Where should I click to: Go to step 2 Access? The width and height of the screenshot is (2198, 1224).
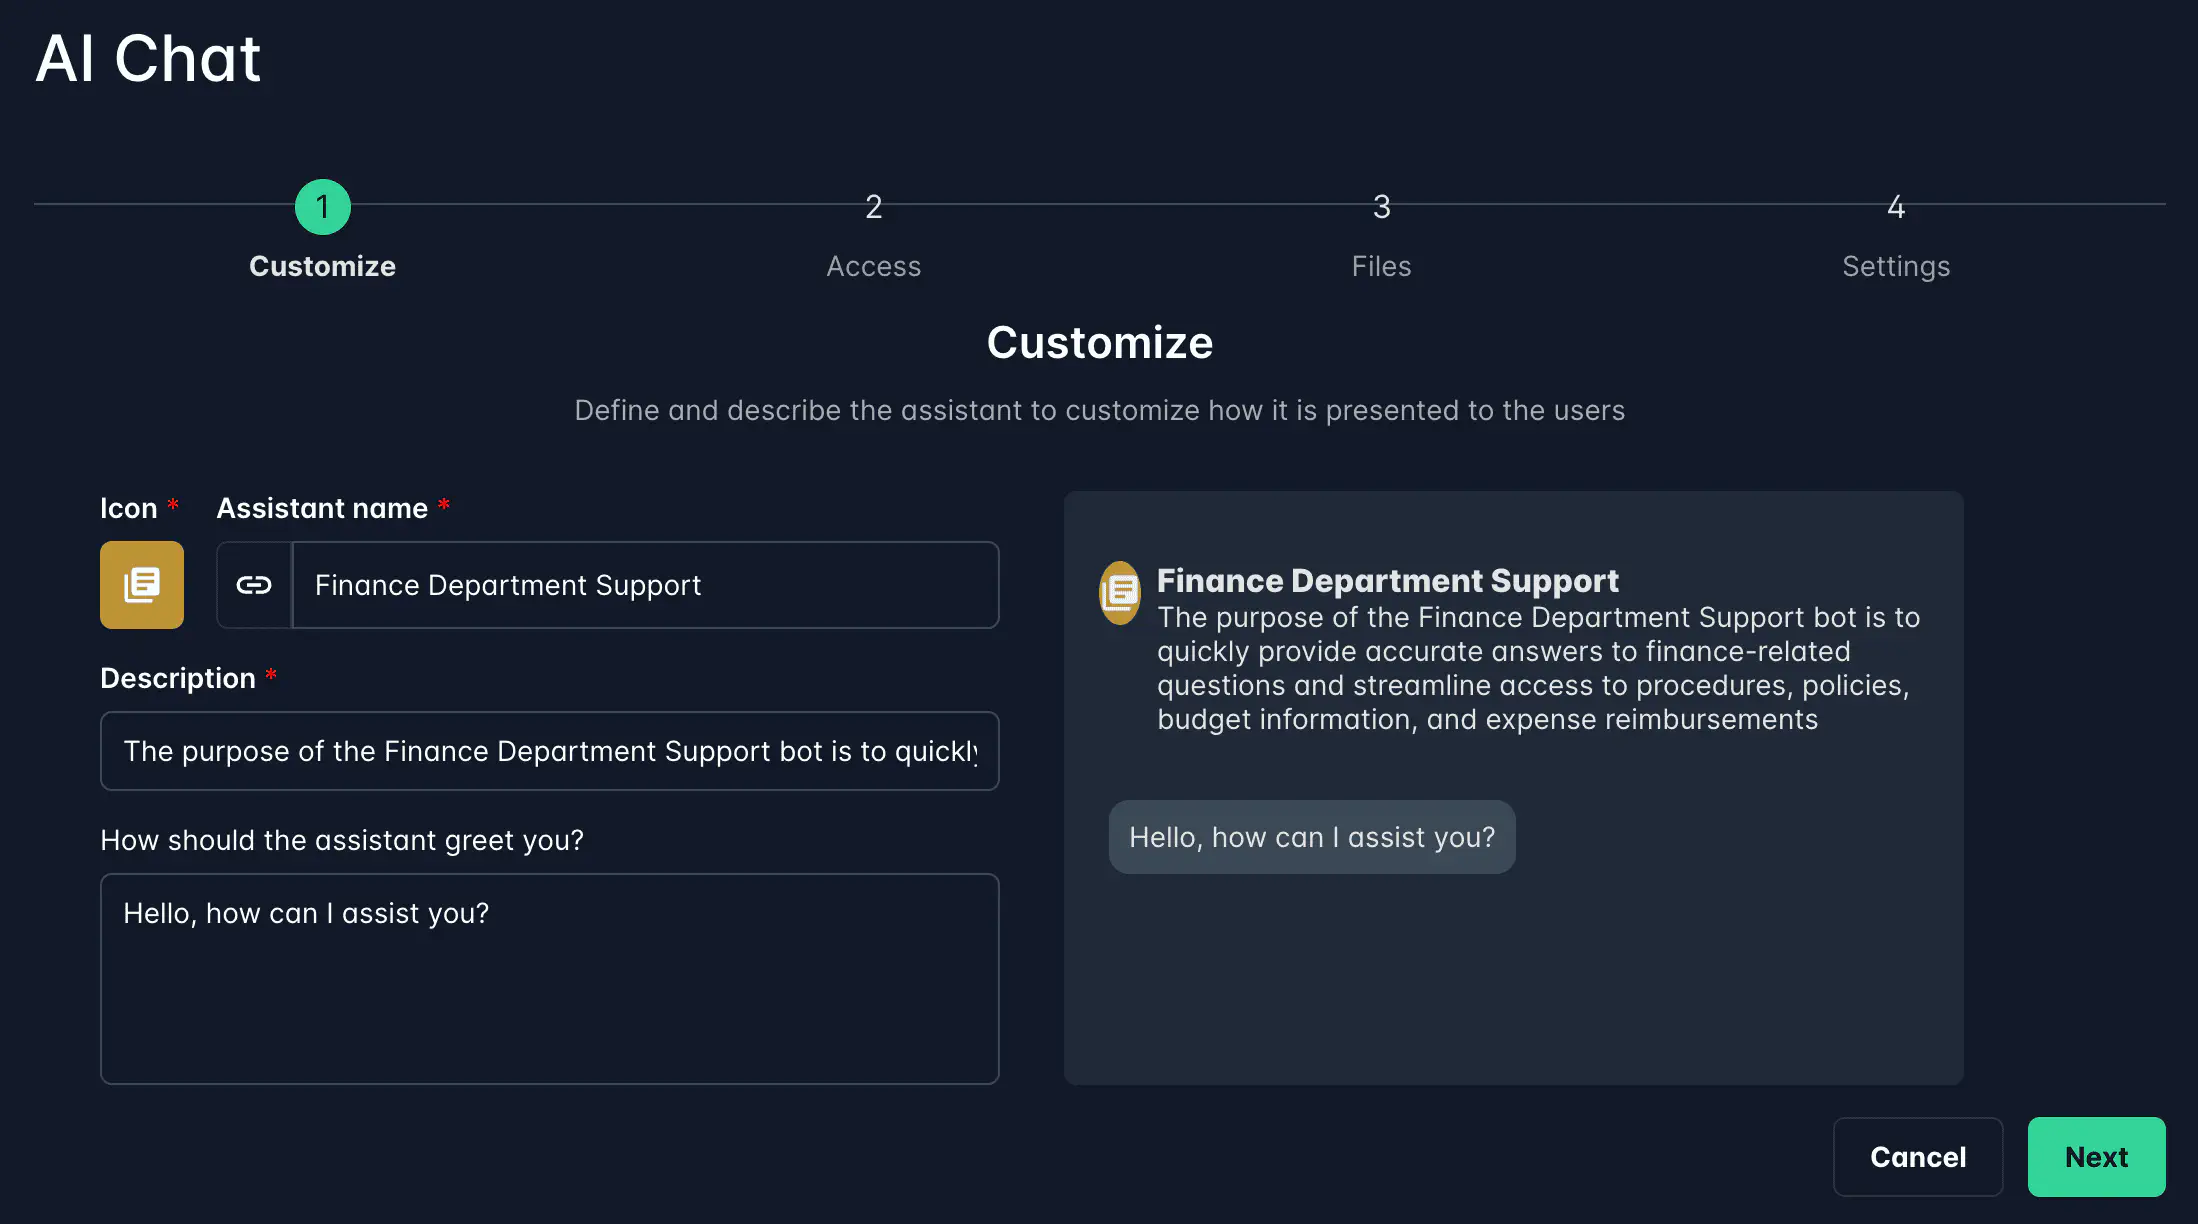pos(873,207)
